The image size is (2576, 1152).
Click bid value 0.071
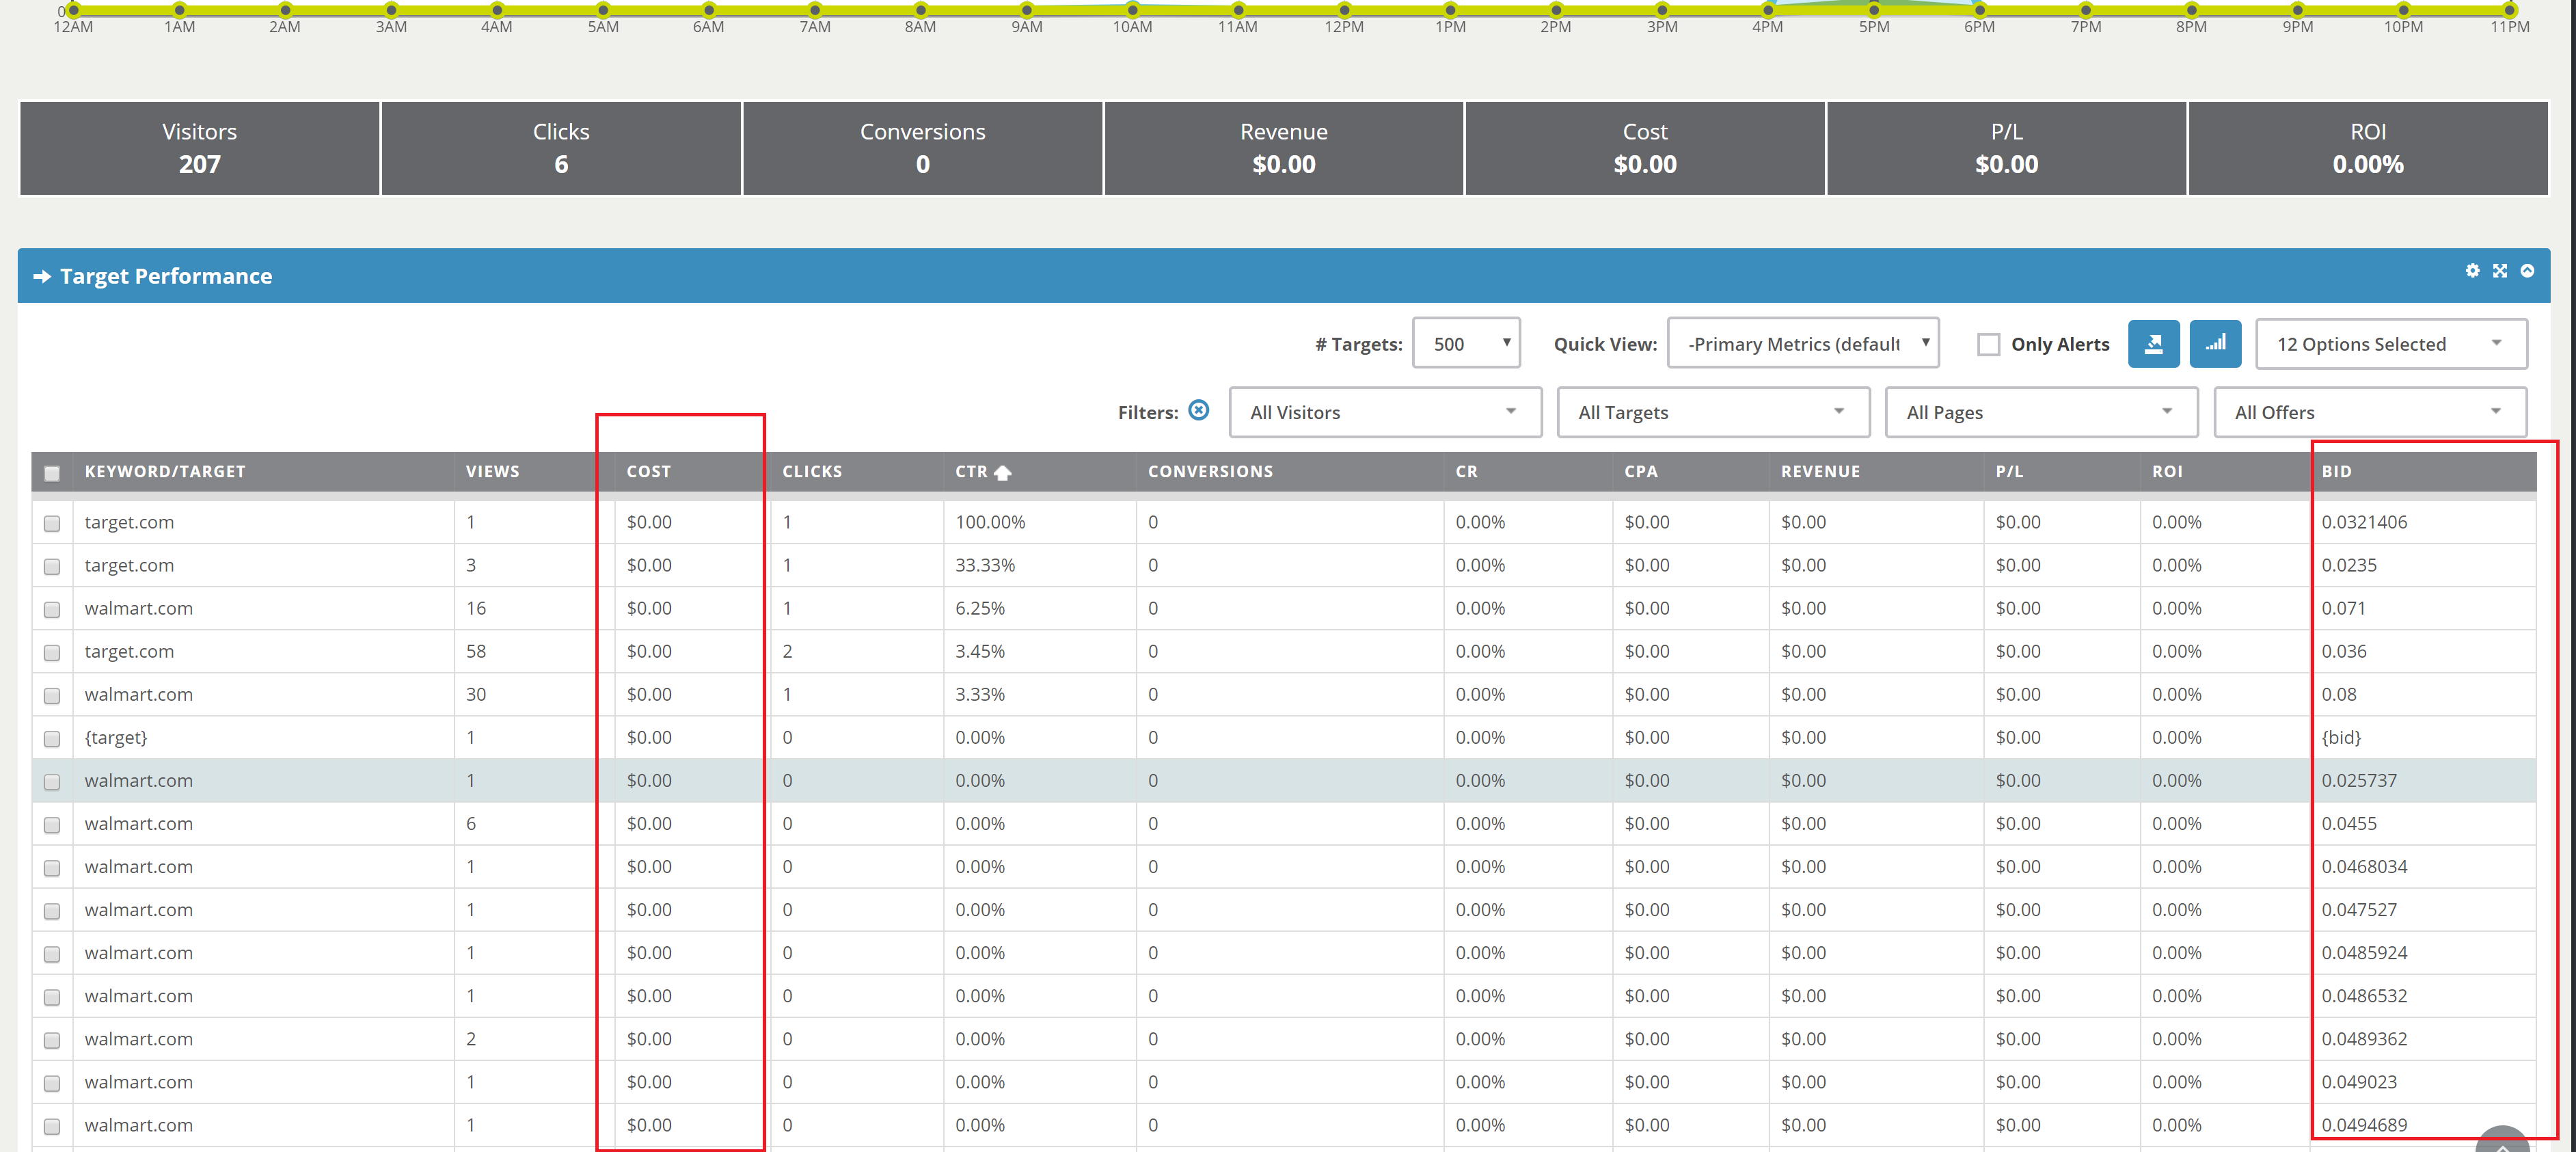coord(2343,608)
